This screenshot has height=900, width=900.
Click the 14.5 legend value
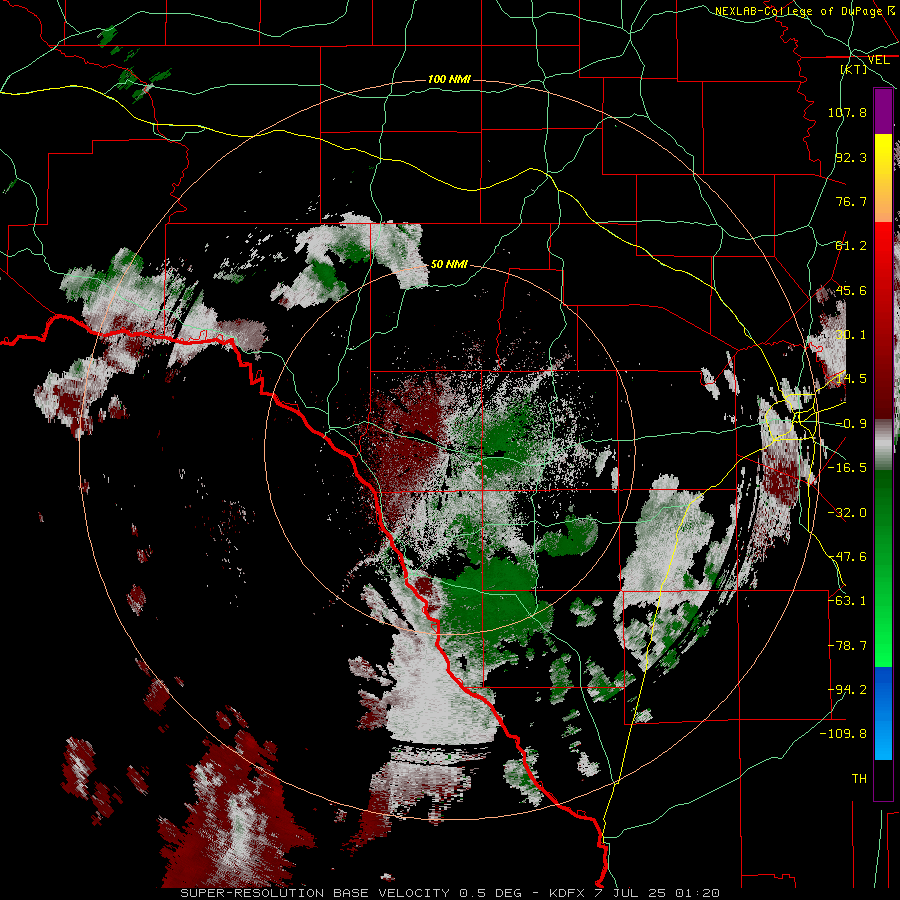point(851,379)
